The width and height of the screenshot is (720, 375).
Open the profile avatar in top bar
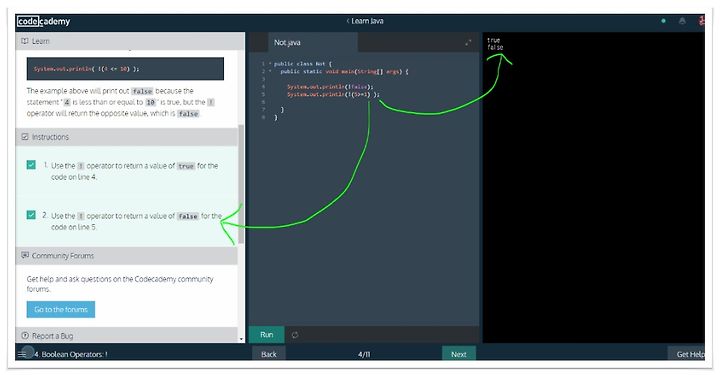click(x=701, y=21)
